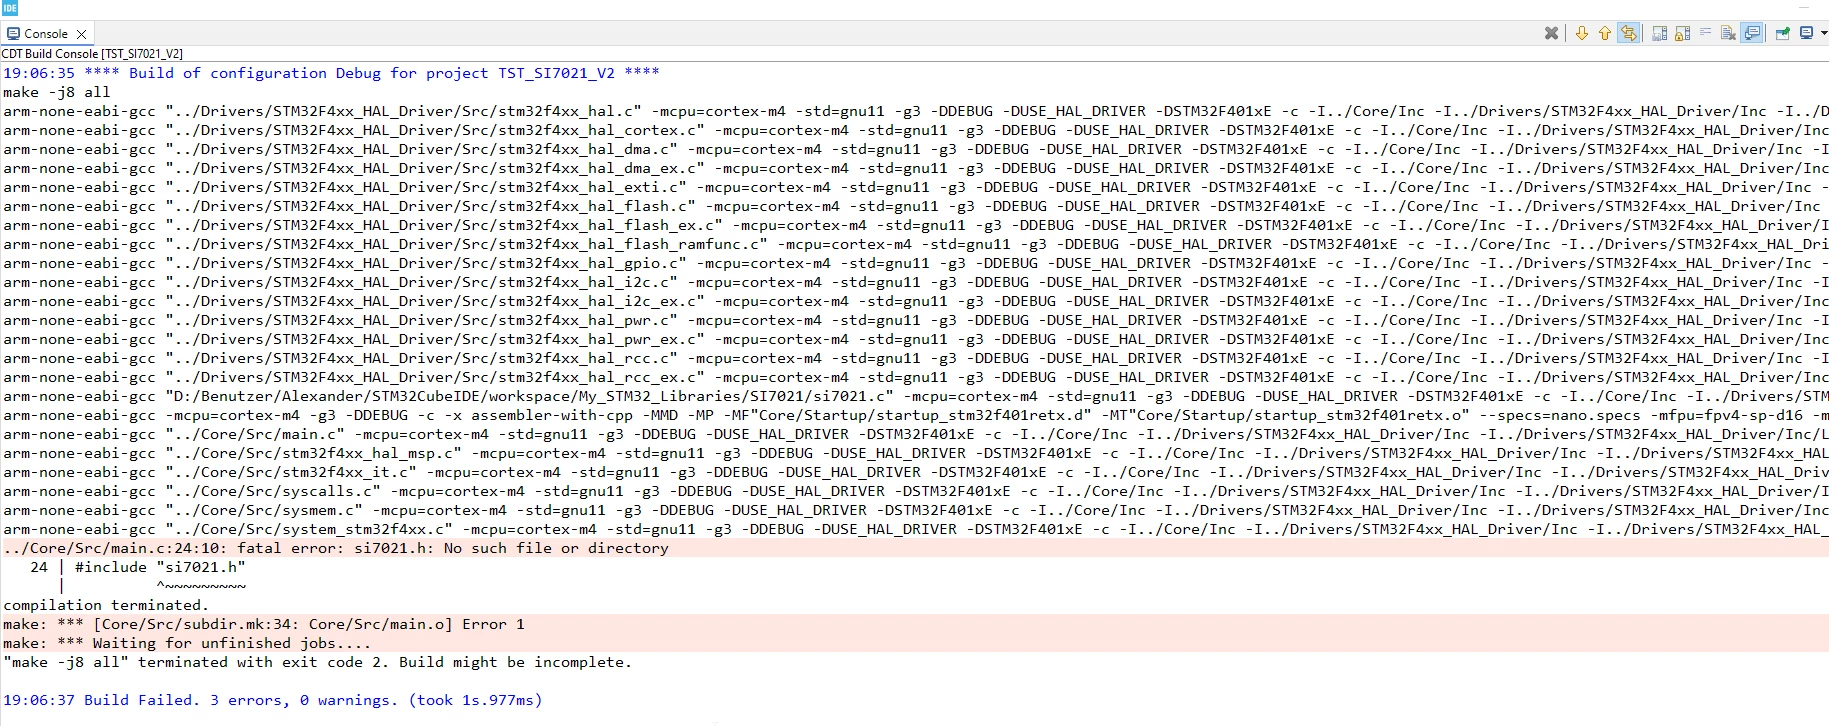
Task: Jump to next error with down arrow
Action: (x=1582, y=33)
